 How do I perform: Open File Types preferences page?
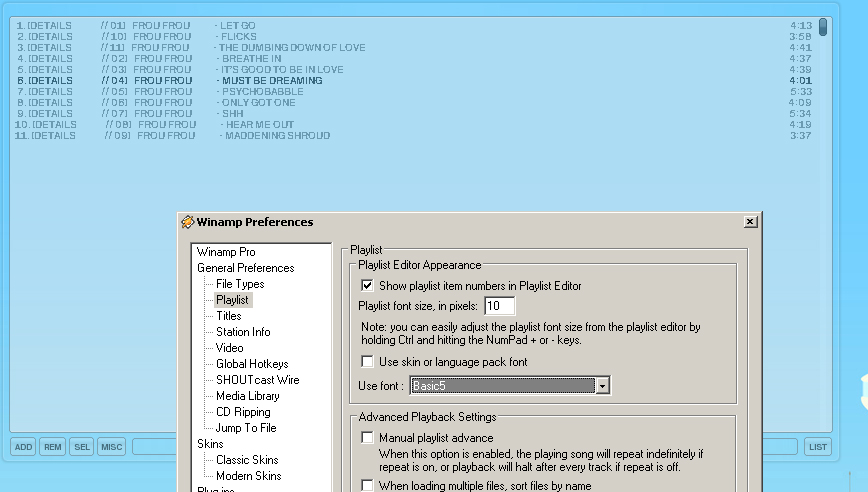240,284
